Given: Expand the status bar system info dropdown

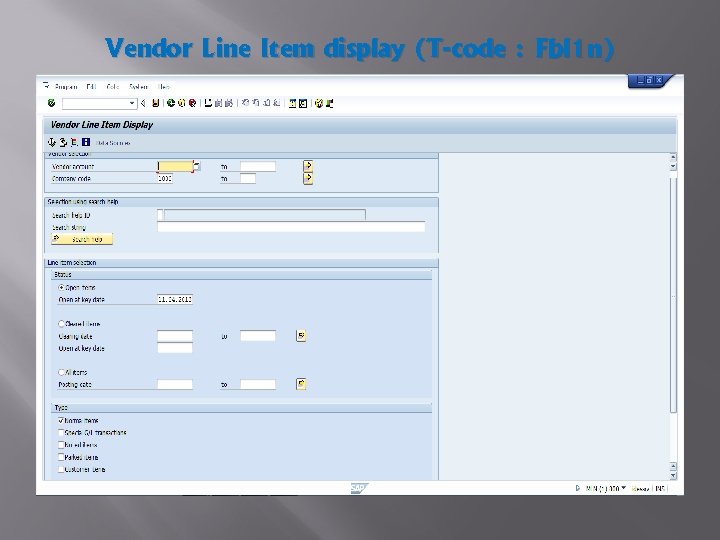Looking at the screenshot, I should click(x=623, y=488).
